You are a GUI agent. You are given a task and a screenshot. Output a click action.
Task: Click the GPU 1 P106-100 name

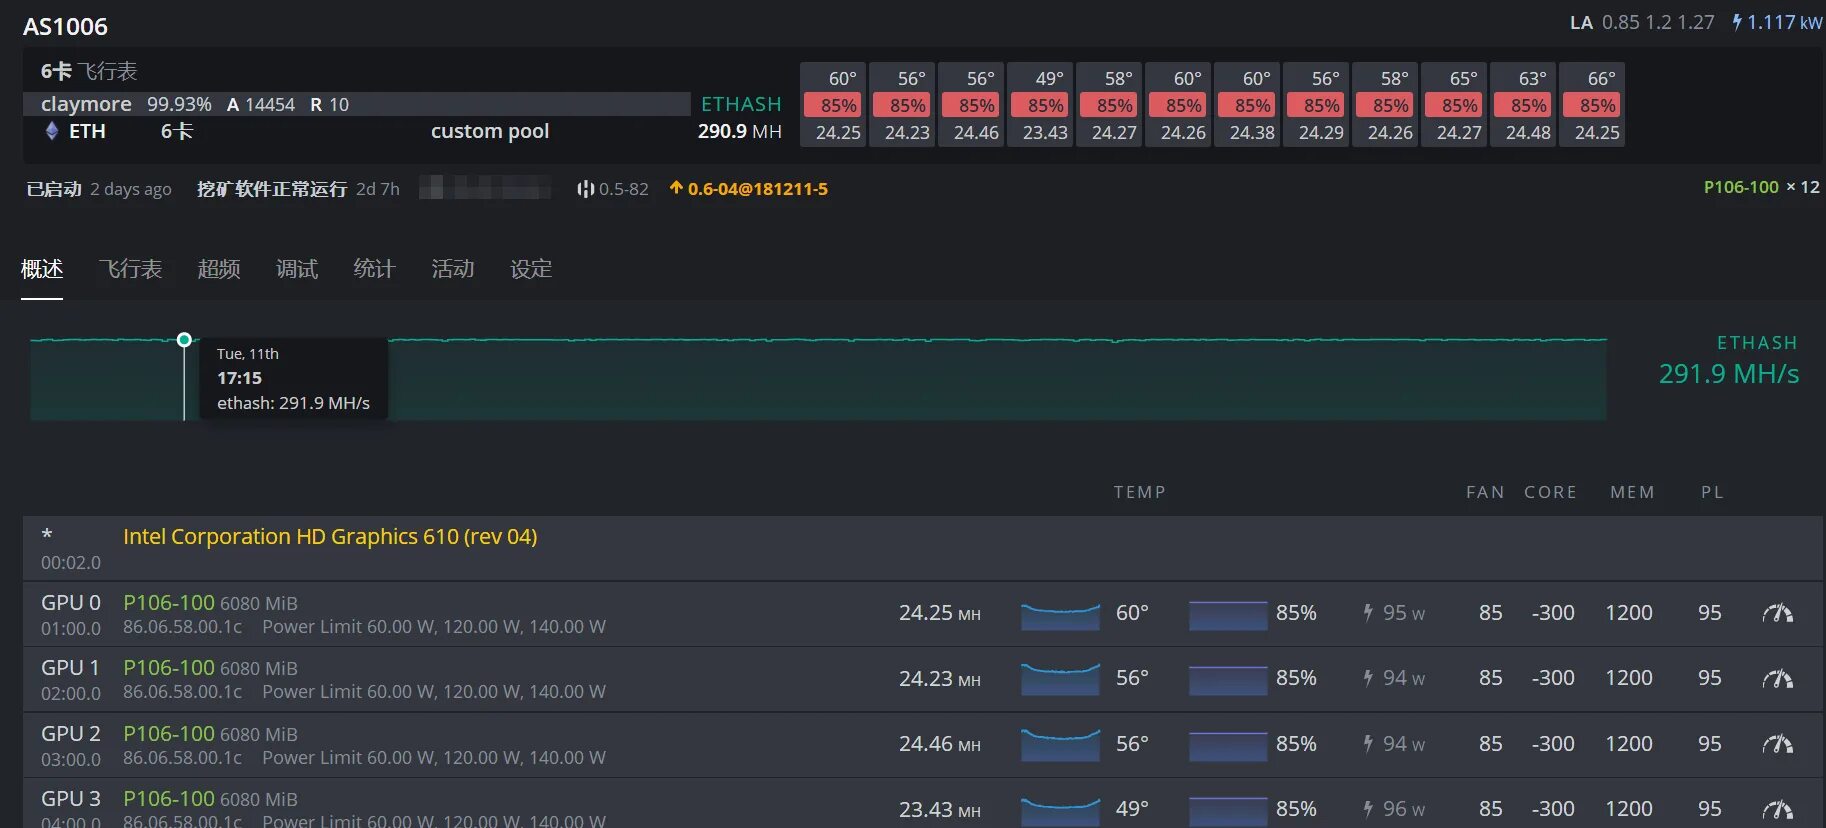click(x=169, y=667)
